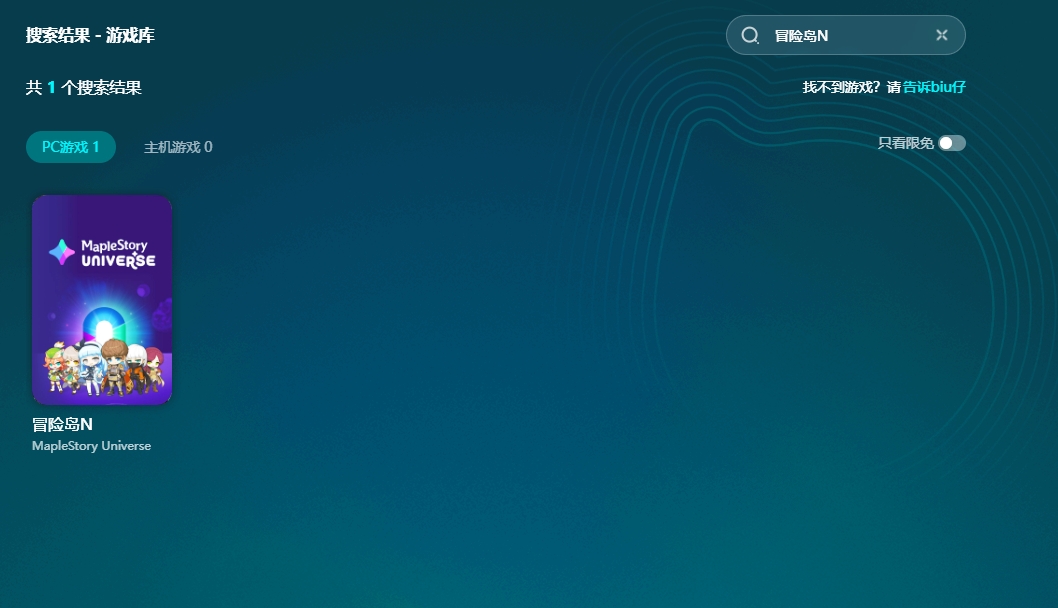Click the 只看限免 label text
This screenshot has width=1058, height=608.
(x=905, y=143)
